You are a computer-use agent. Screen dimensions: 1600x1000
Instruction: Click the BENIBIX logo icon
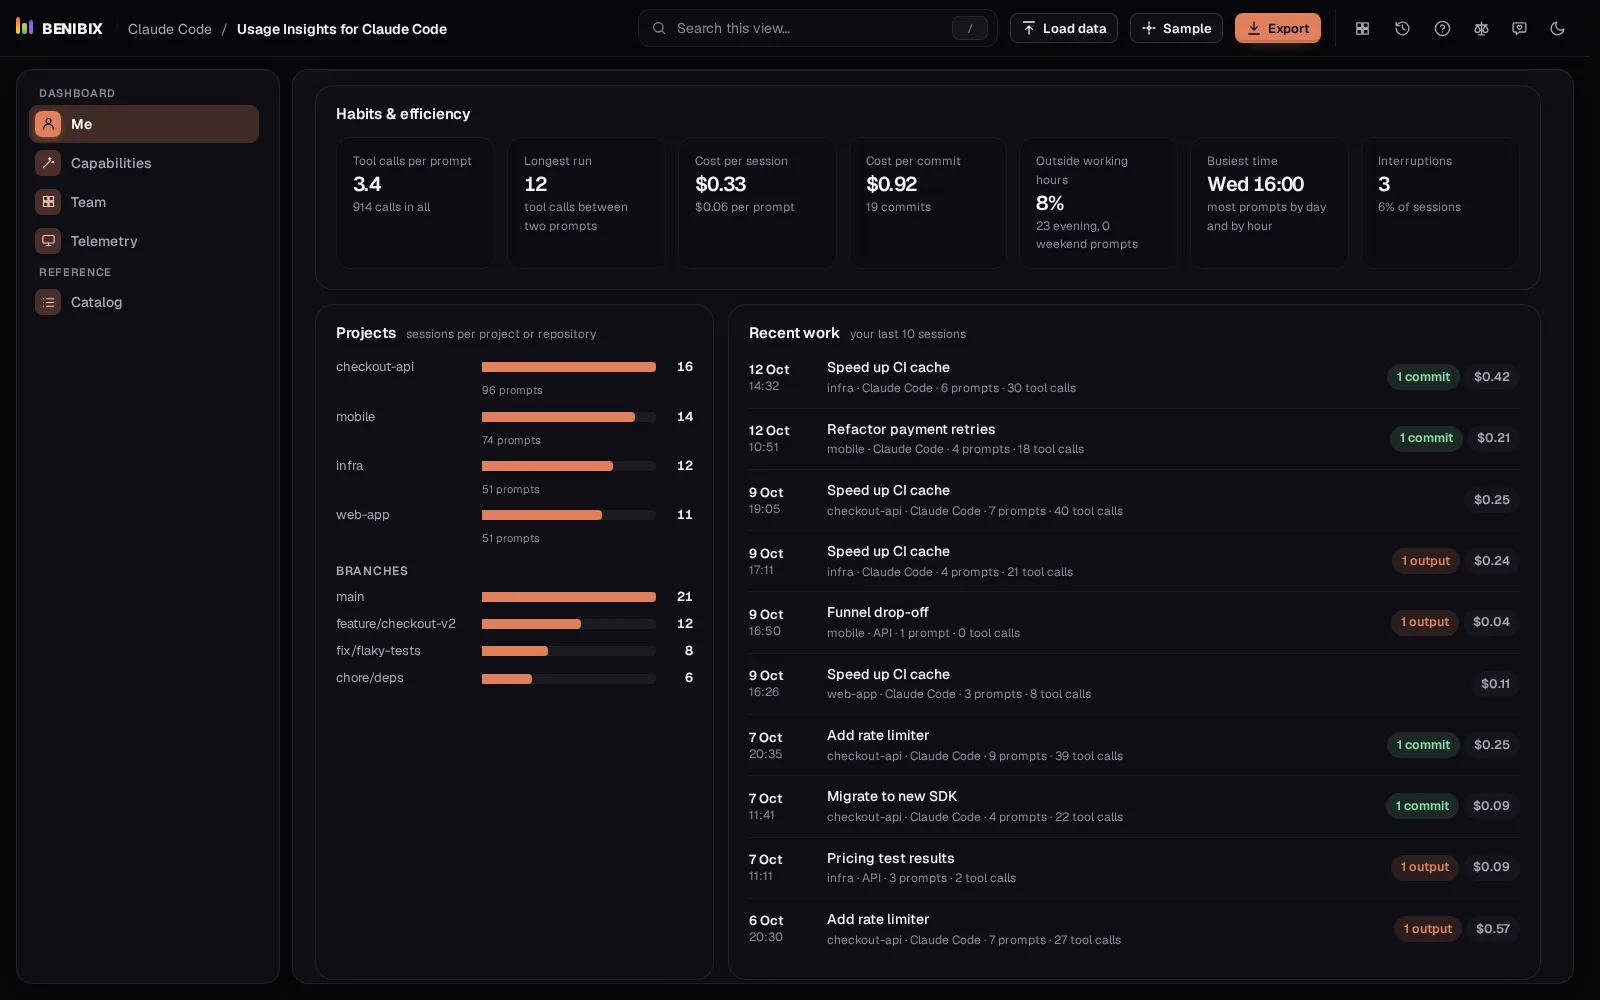25,27
